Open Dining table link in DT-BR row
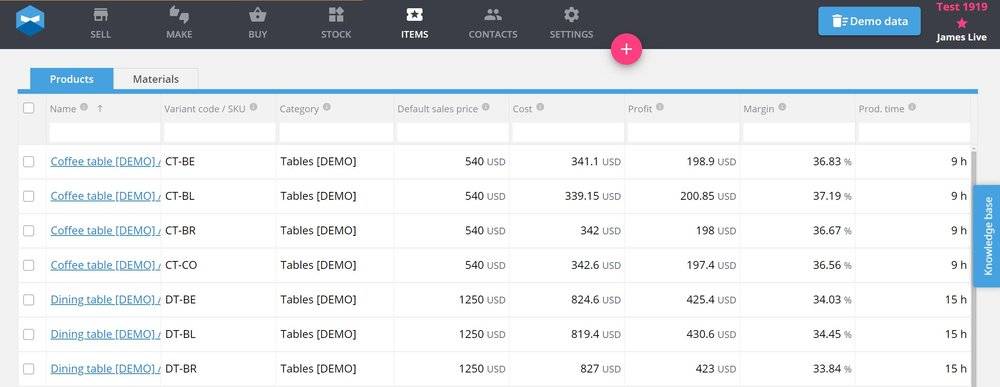Screen dimensions: 1000x387 pos(105,369)
